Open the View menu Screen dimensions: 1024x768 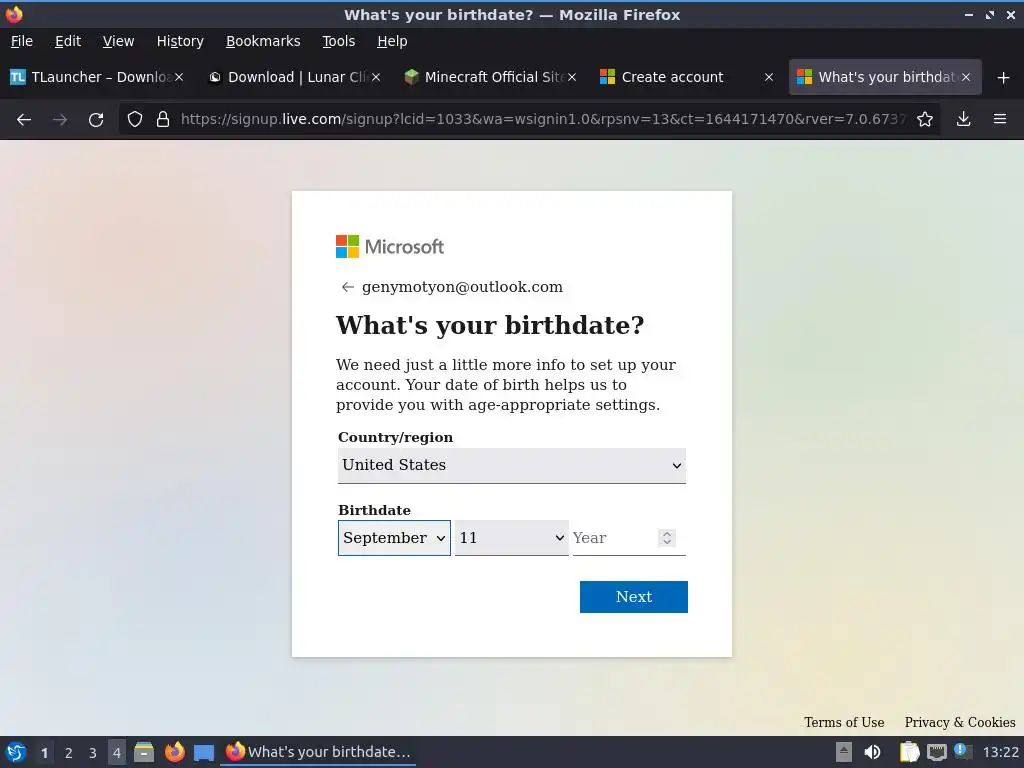click(x=118, y=41)
